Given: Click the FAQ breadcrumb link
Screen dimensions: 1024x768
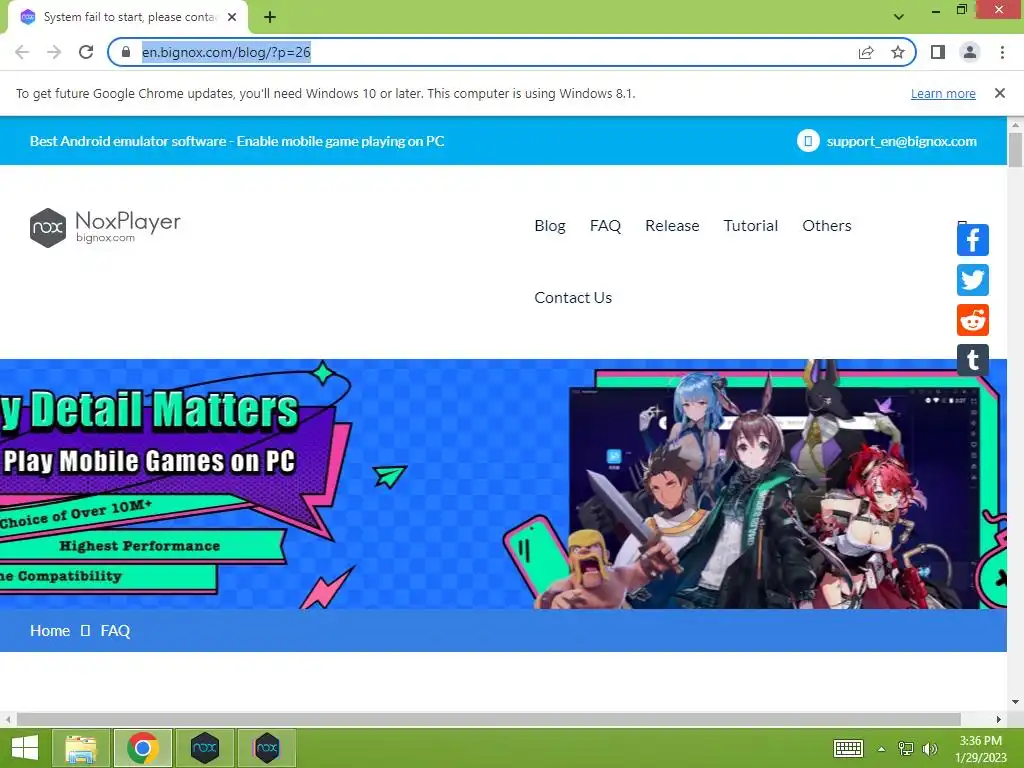Looking at the screenshot, I should 115,630.
